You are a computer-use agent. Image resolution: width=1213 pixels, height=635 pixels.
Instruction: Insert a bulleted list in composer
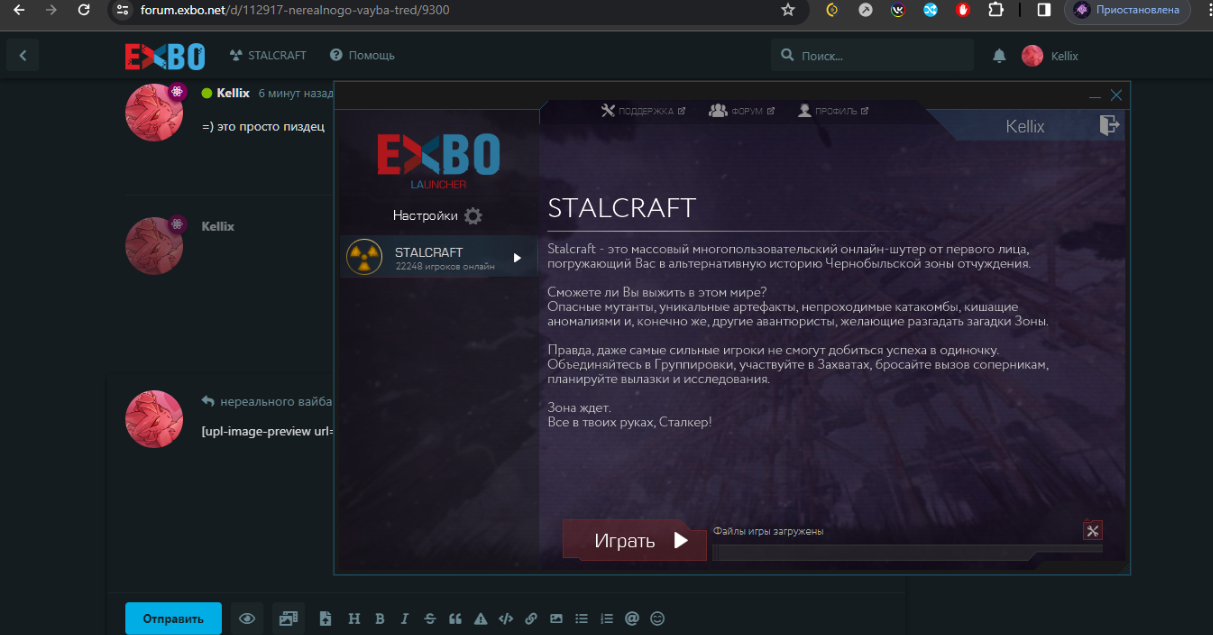tap(582, 619)
